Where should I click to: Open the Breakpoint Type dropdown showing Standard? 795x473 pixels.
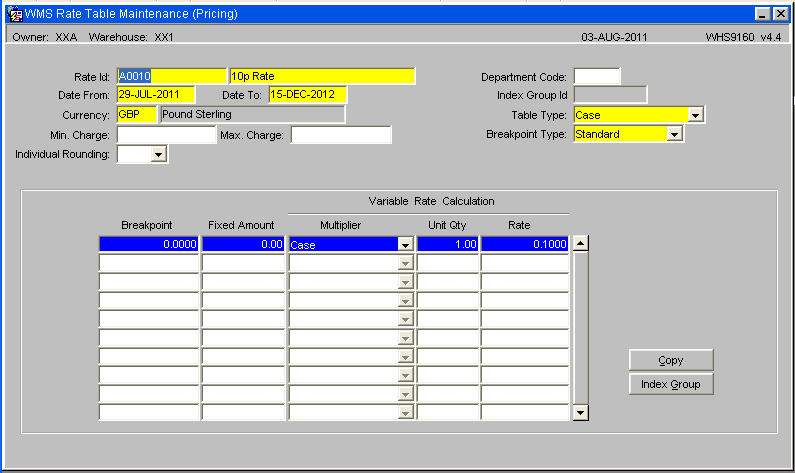(x=674, y=134)
